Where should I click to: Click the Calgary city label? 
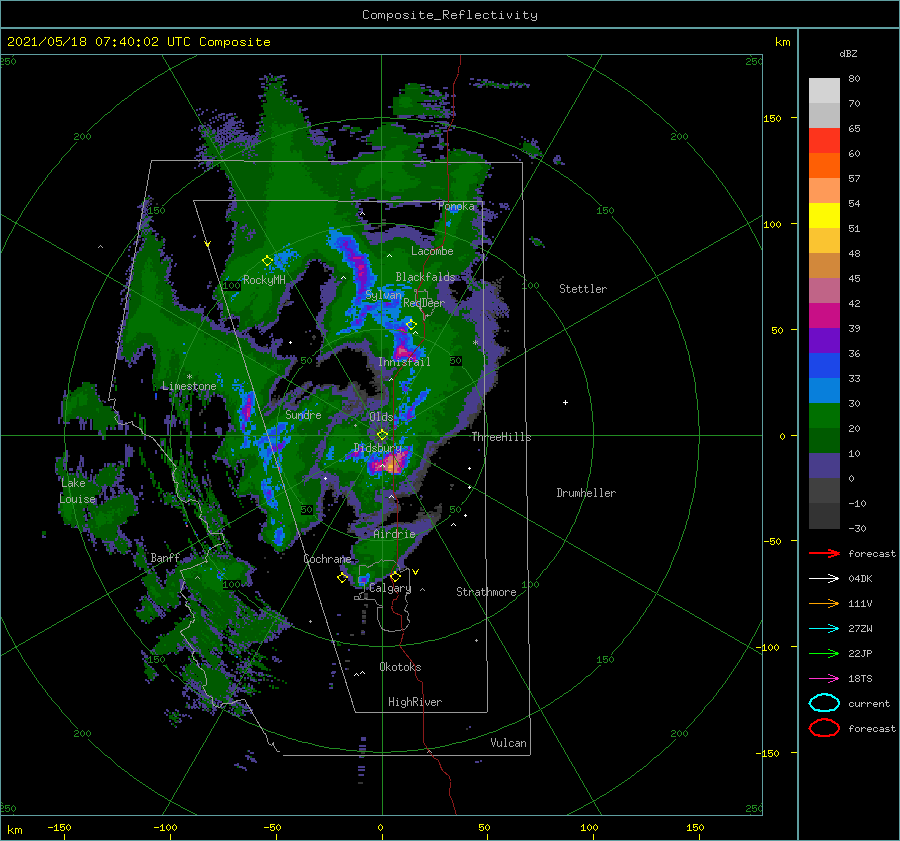point(390,588)
